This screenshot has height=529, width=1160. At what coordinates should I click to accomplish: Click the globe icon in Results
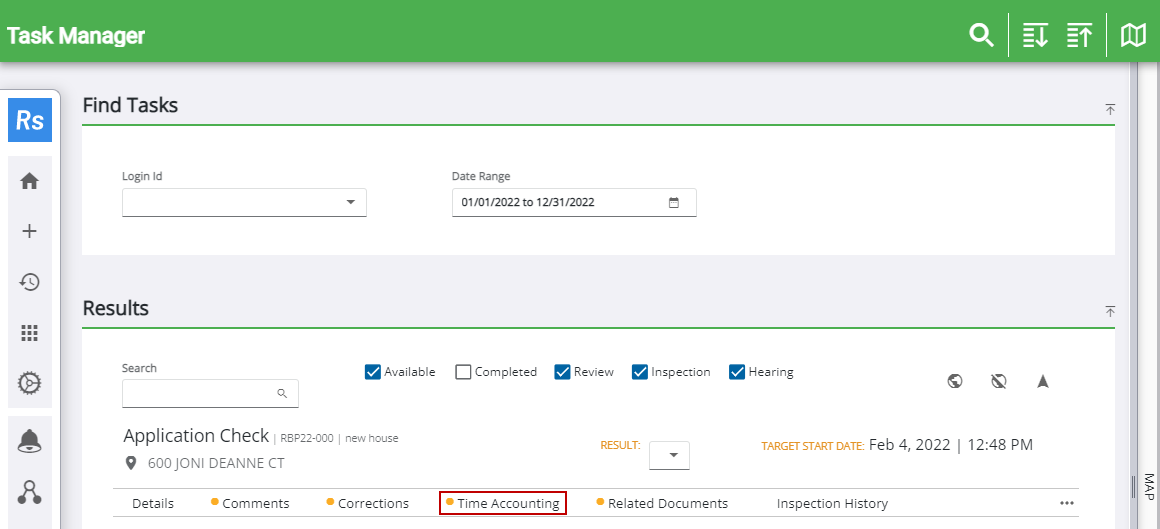(x=955, y=381)
